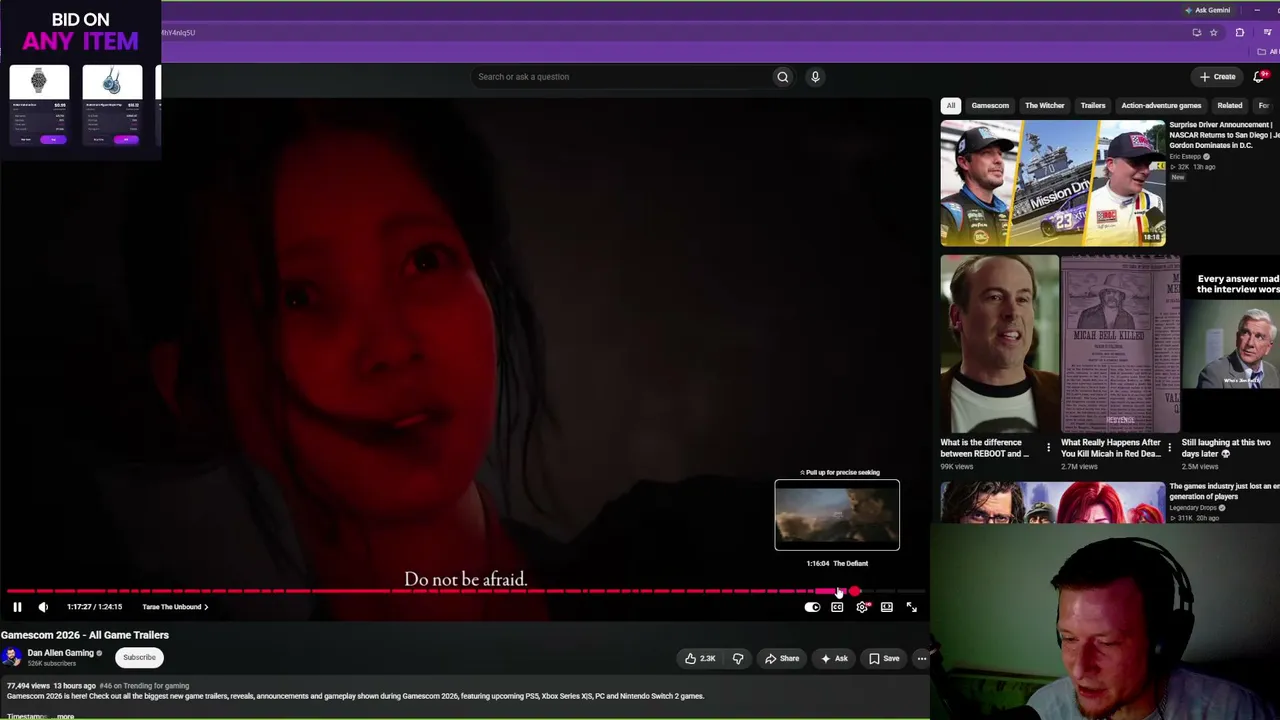Image resolution: width=1280 pixels, height=720 pixels.
Task: Click the Create button in YouTube header
Action: [1218, 77]
